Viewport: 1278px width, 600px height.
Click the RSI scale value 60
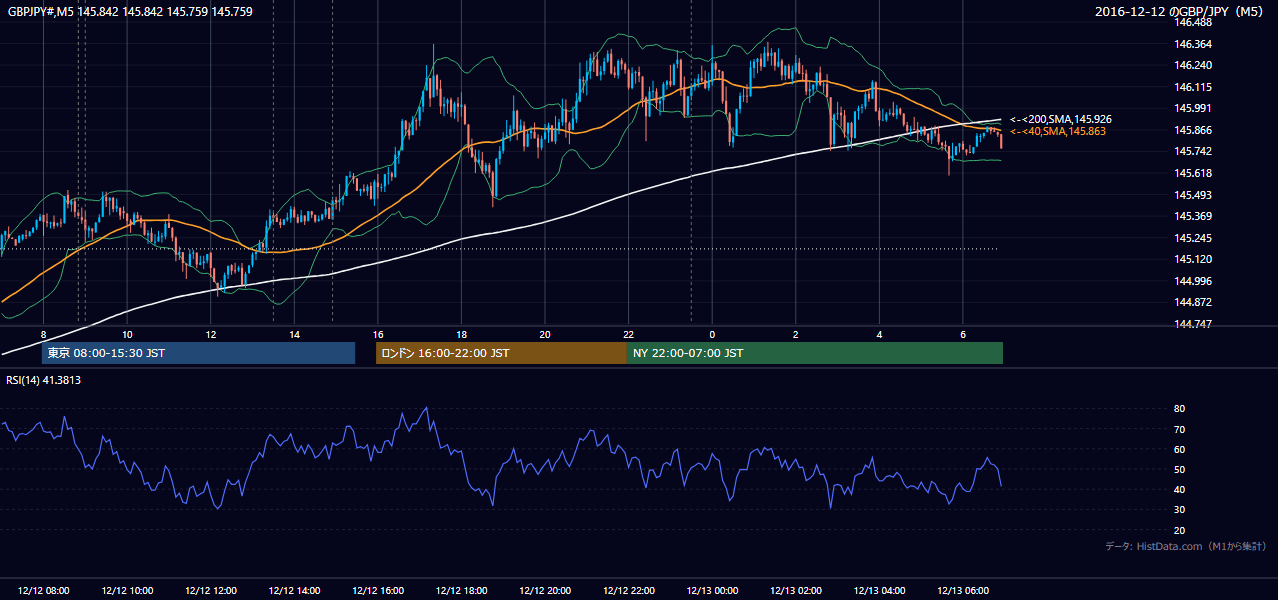(x=1180, y=449)
